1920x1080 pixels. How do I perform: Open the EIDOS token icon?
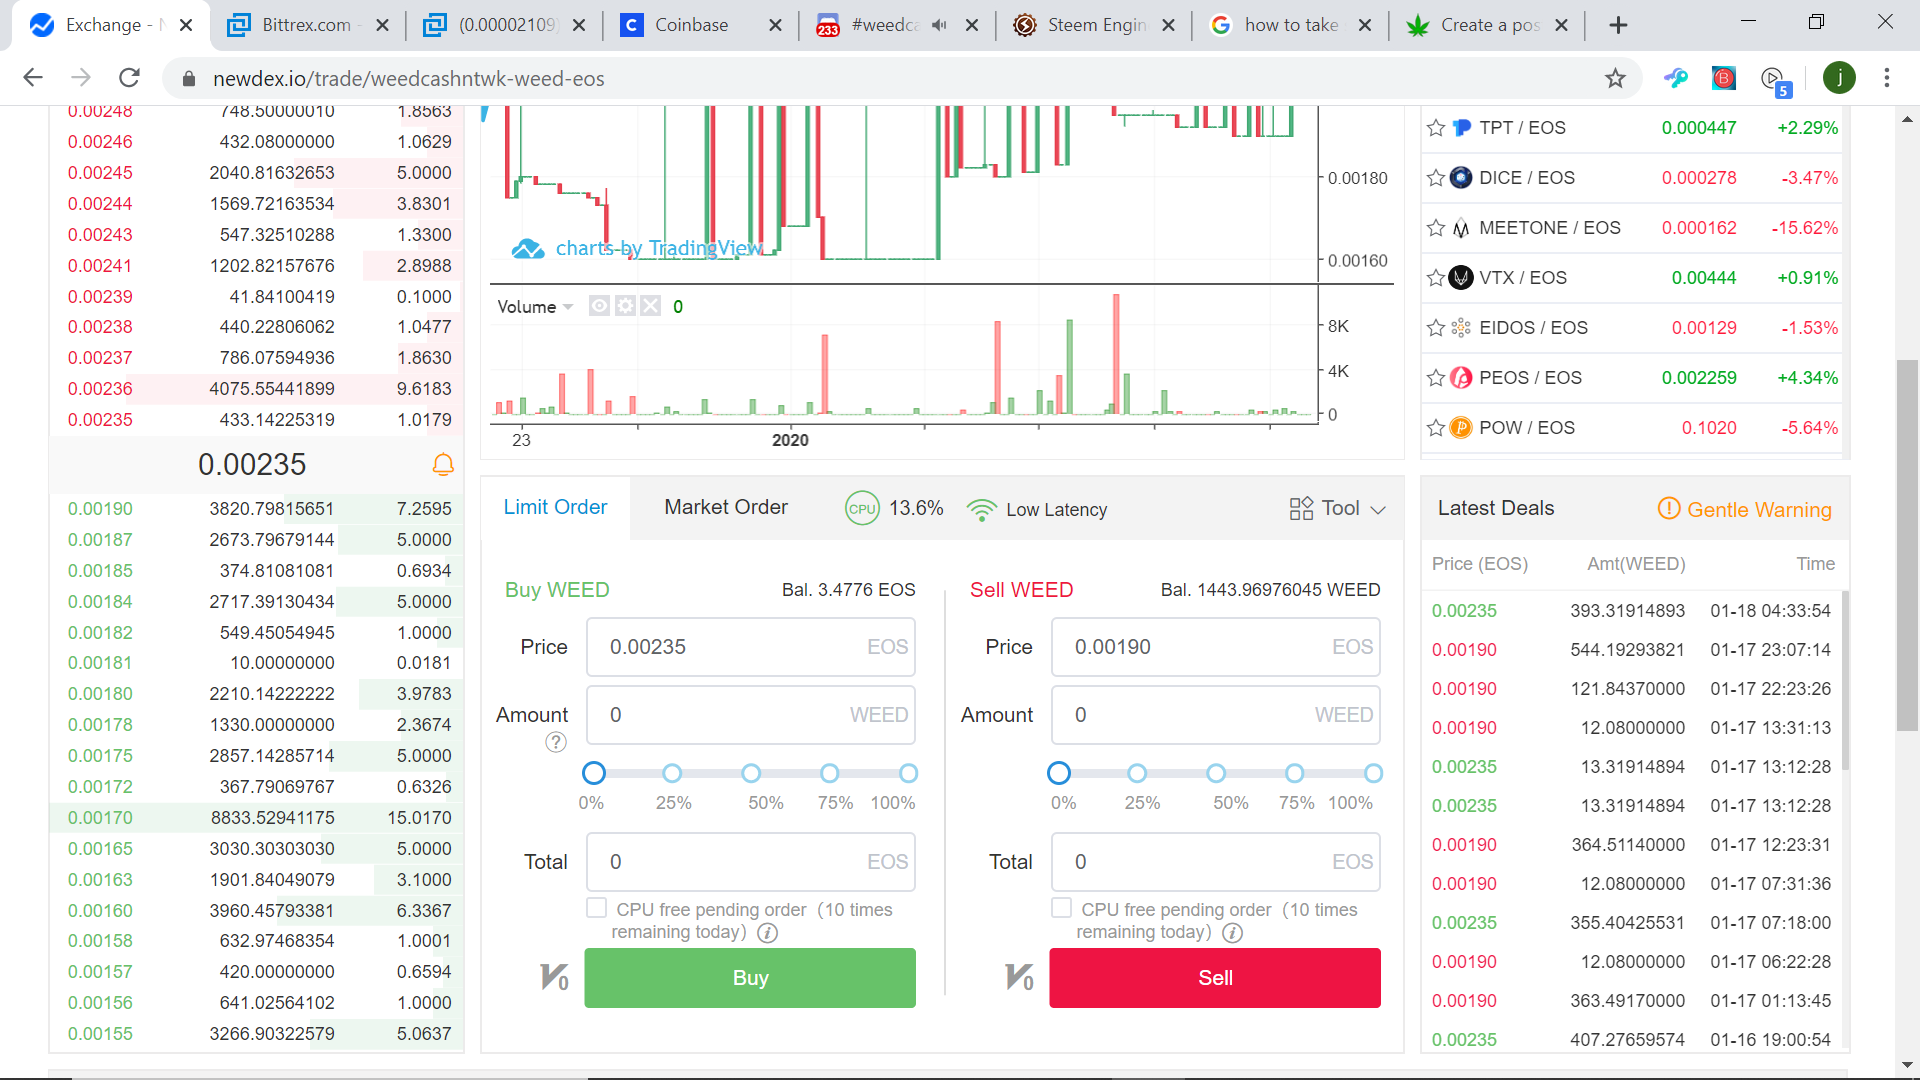[x=1461, y=328]
